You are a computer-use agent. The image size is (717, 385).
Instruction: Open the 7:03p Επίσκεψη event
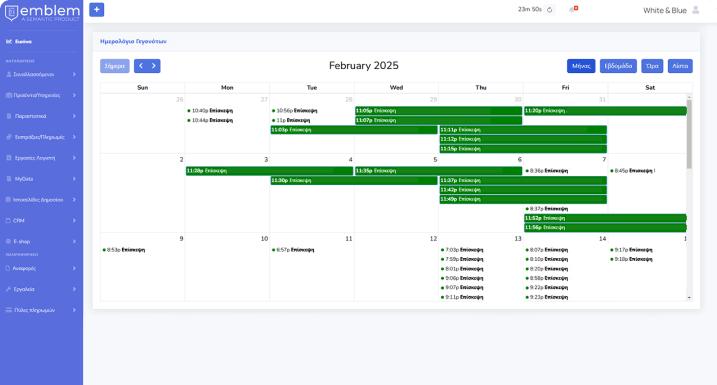tap(462, 250)
